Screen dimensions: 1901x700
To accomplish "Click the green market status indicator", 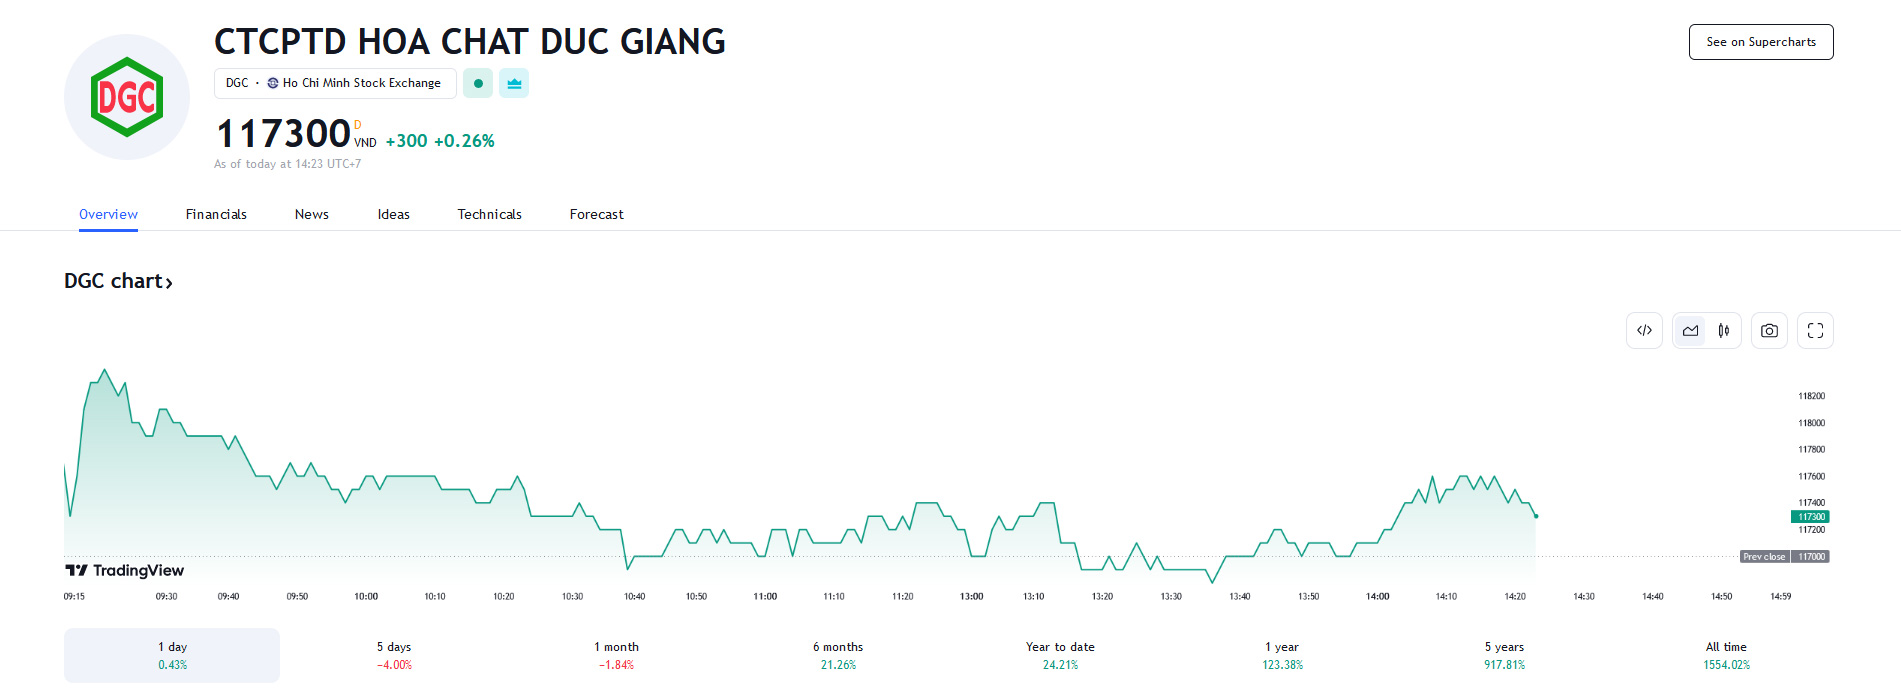I will [x=478, y=83].
